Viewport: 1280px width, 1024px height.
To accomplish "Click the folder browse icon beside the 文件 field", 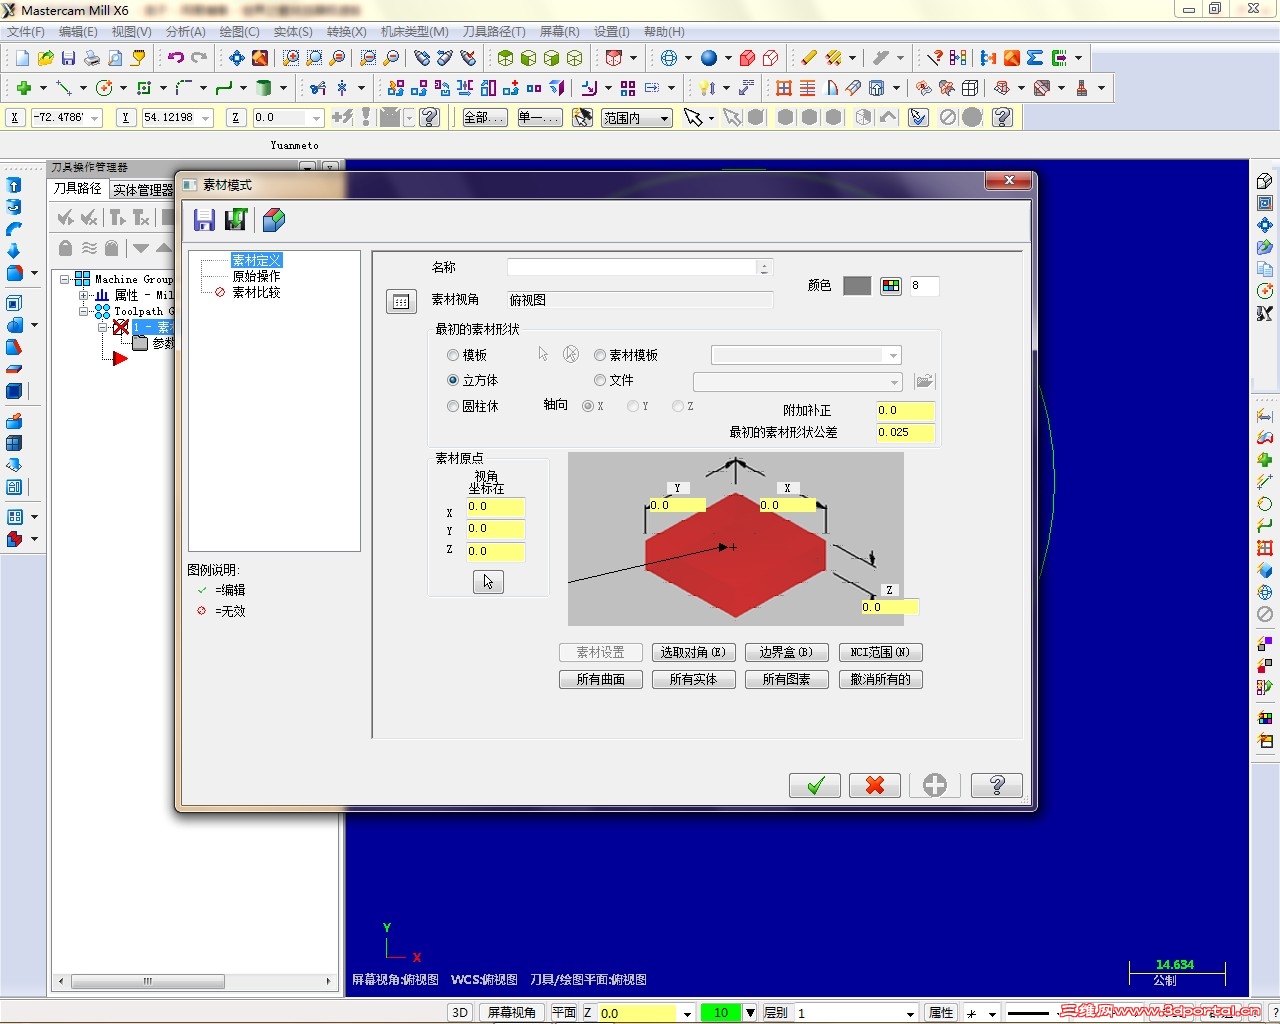I will point(923,381).
